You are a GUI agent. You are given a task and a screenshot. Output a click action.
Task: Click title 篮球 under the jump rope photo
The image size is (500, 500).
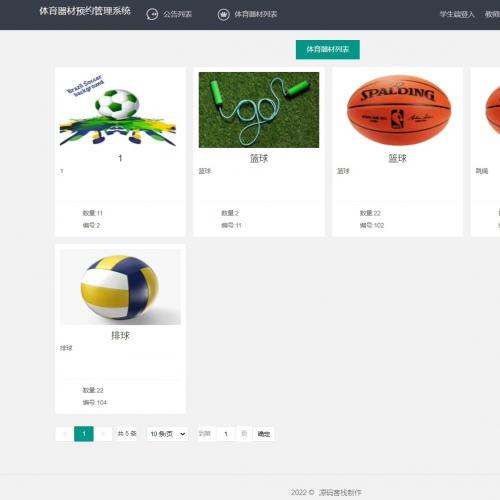[x=259, y=158]
